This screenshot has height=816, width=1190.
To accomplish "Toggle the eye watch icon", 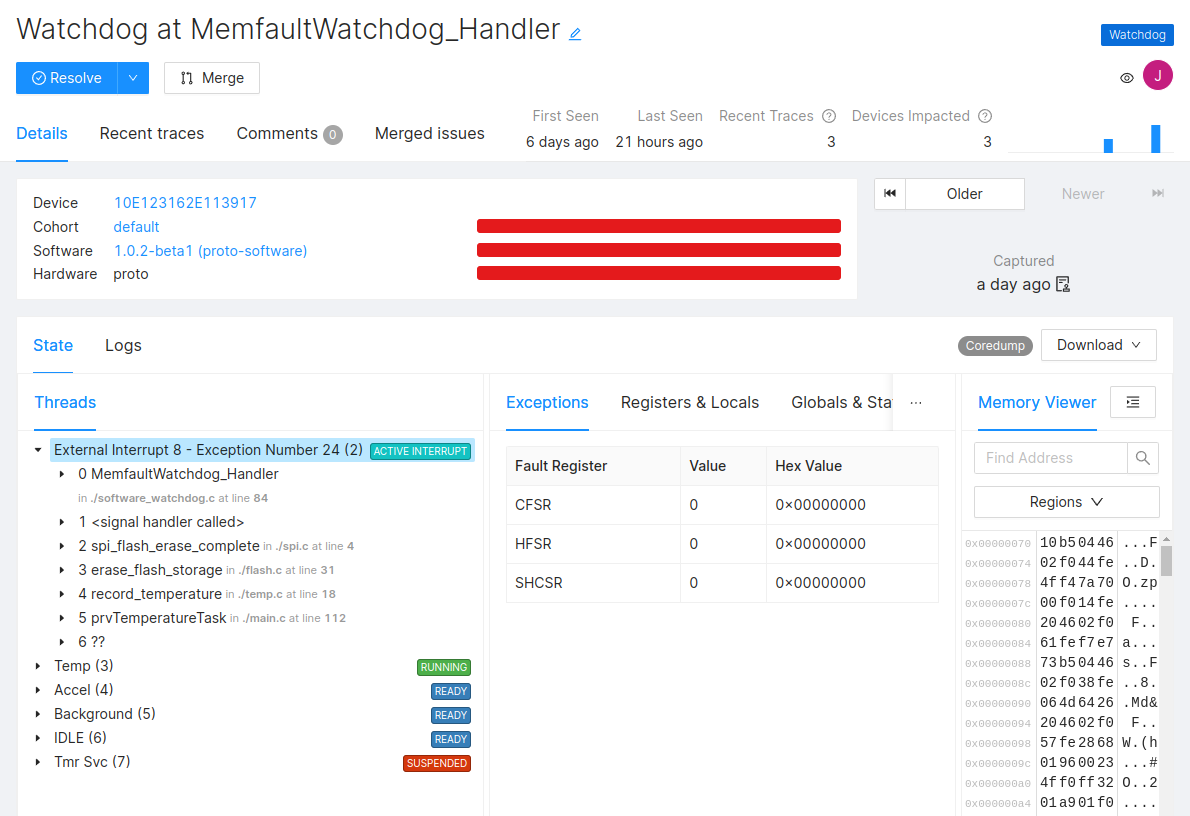I will coord(1127,77).
